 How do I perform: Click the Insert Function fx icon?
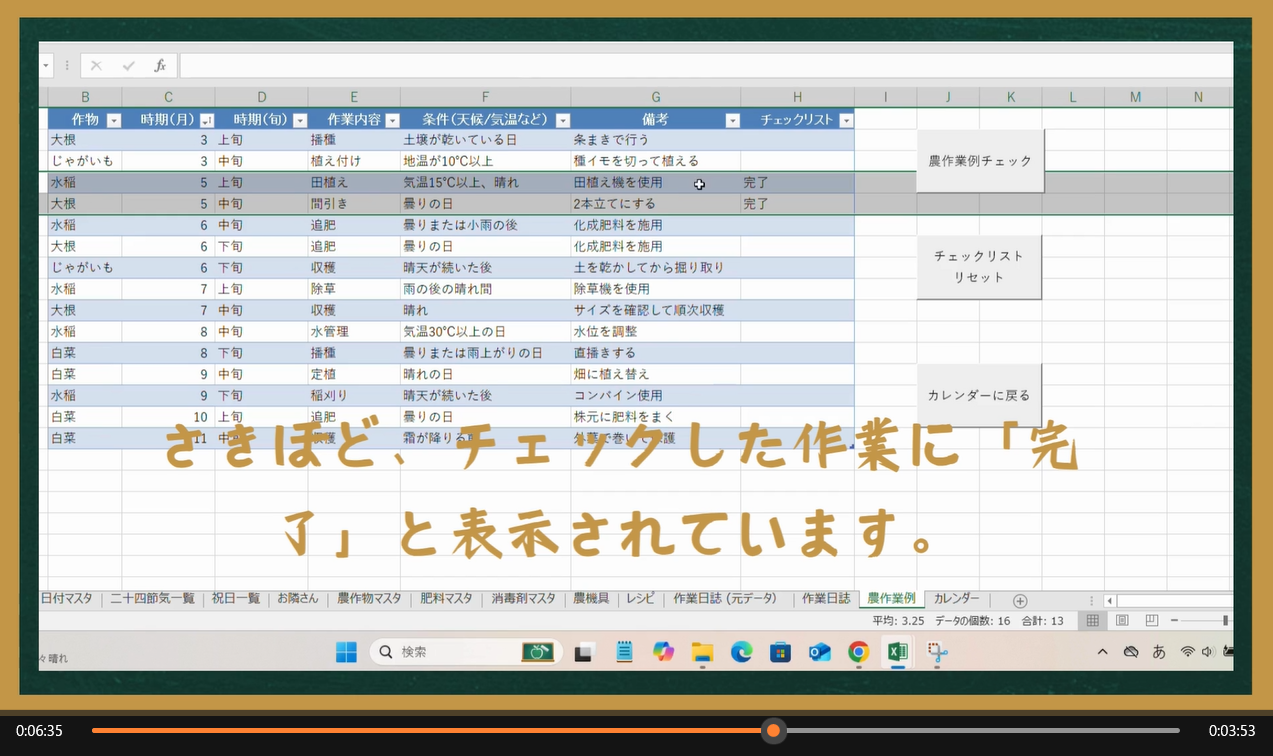pyautogui.click(x=160, y=66)
